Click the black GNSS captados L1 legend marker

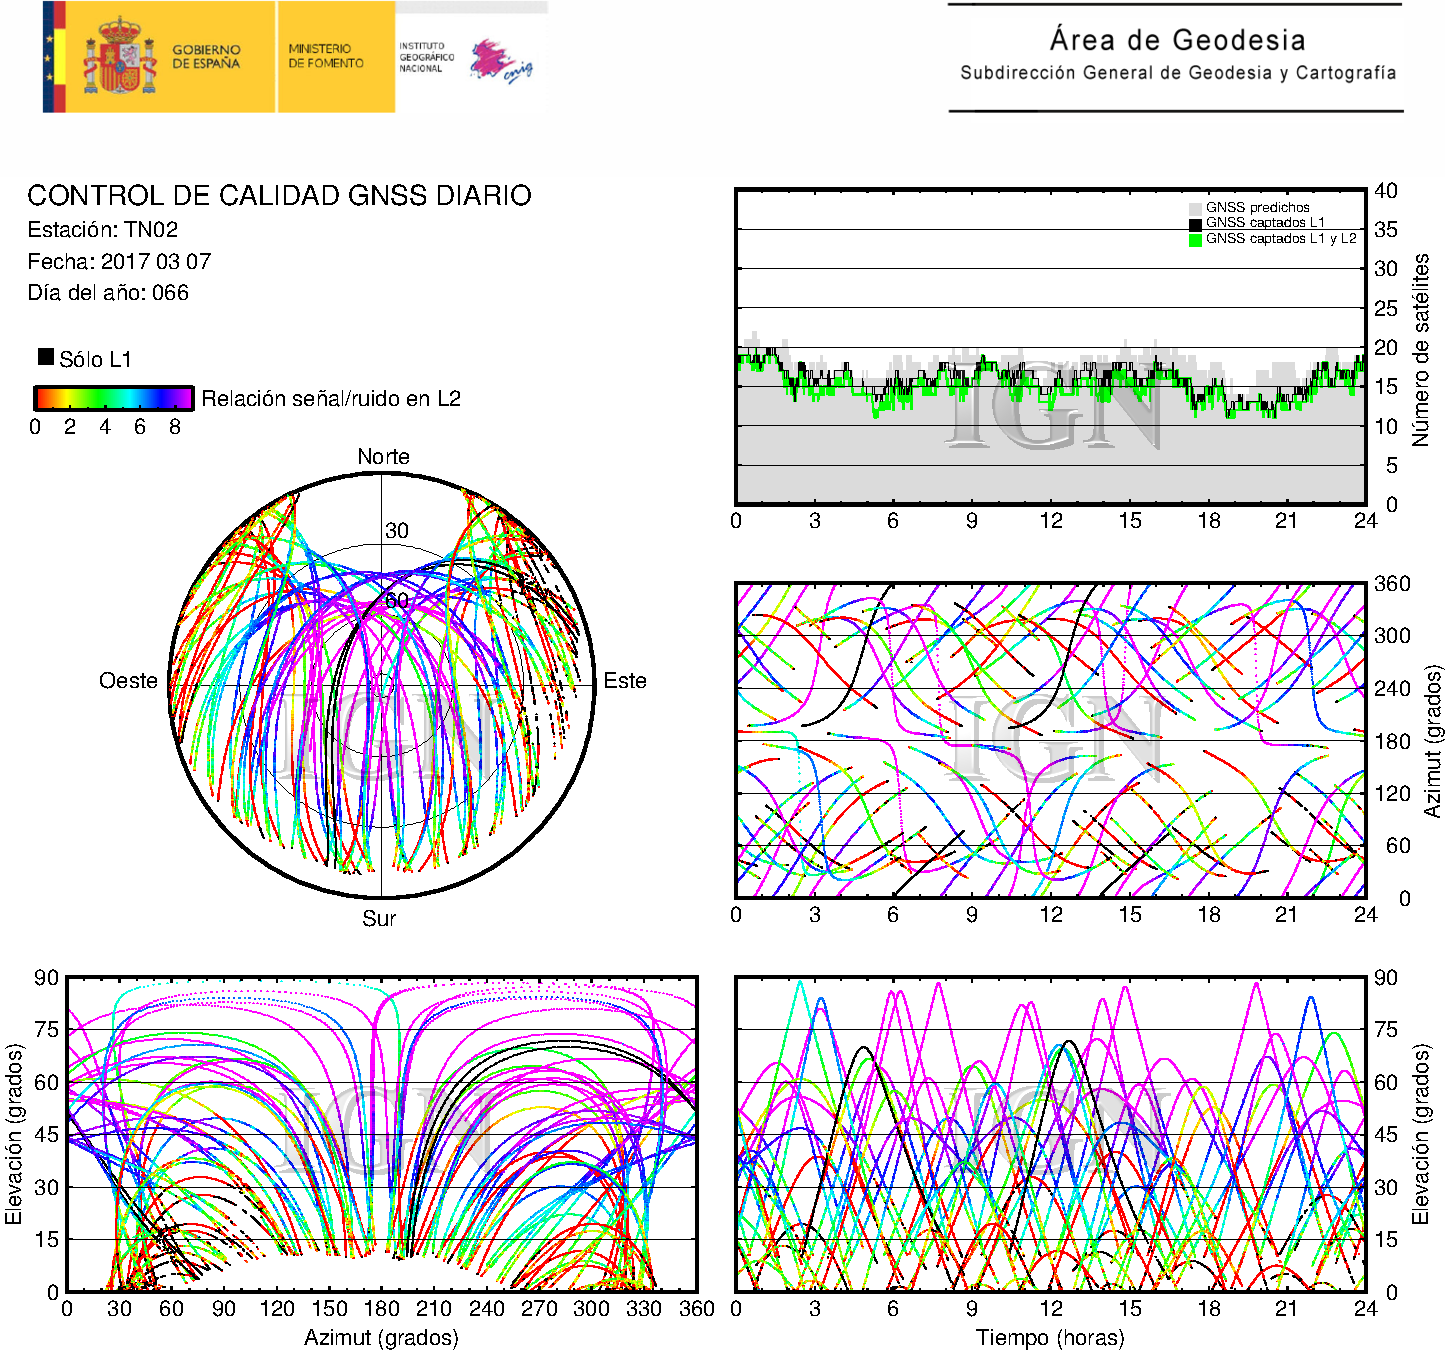click(x=1195, y=223)
